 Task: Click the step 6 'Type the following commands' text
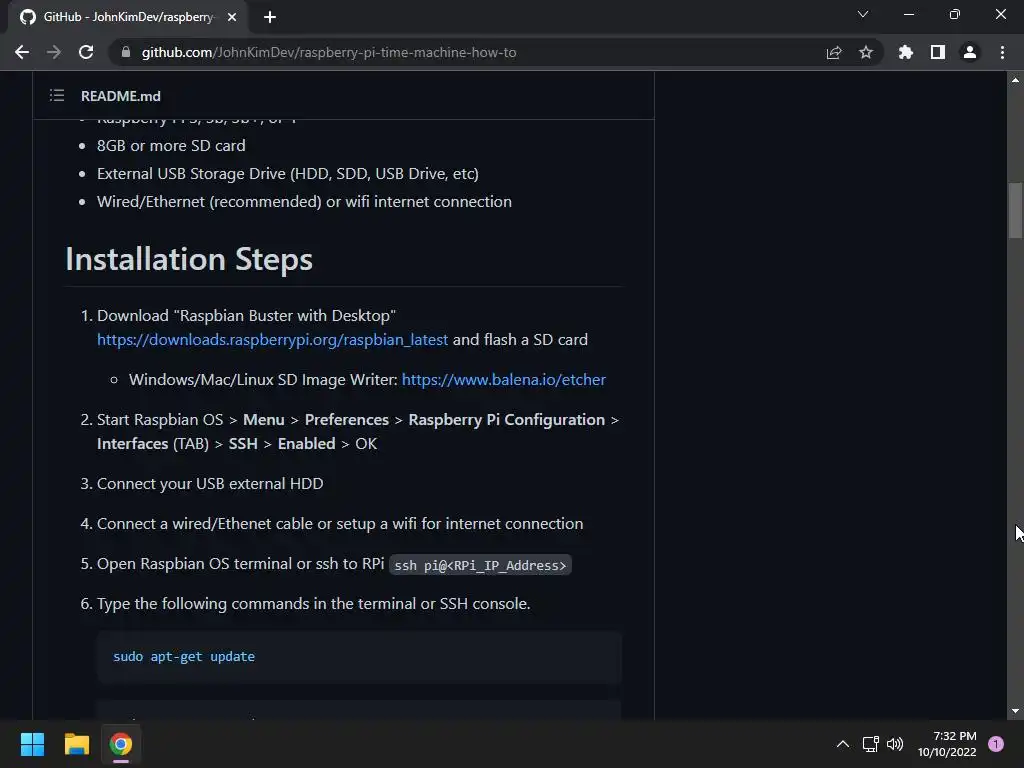(313, 603)
